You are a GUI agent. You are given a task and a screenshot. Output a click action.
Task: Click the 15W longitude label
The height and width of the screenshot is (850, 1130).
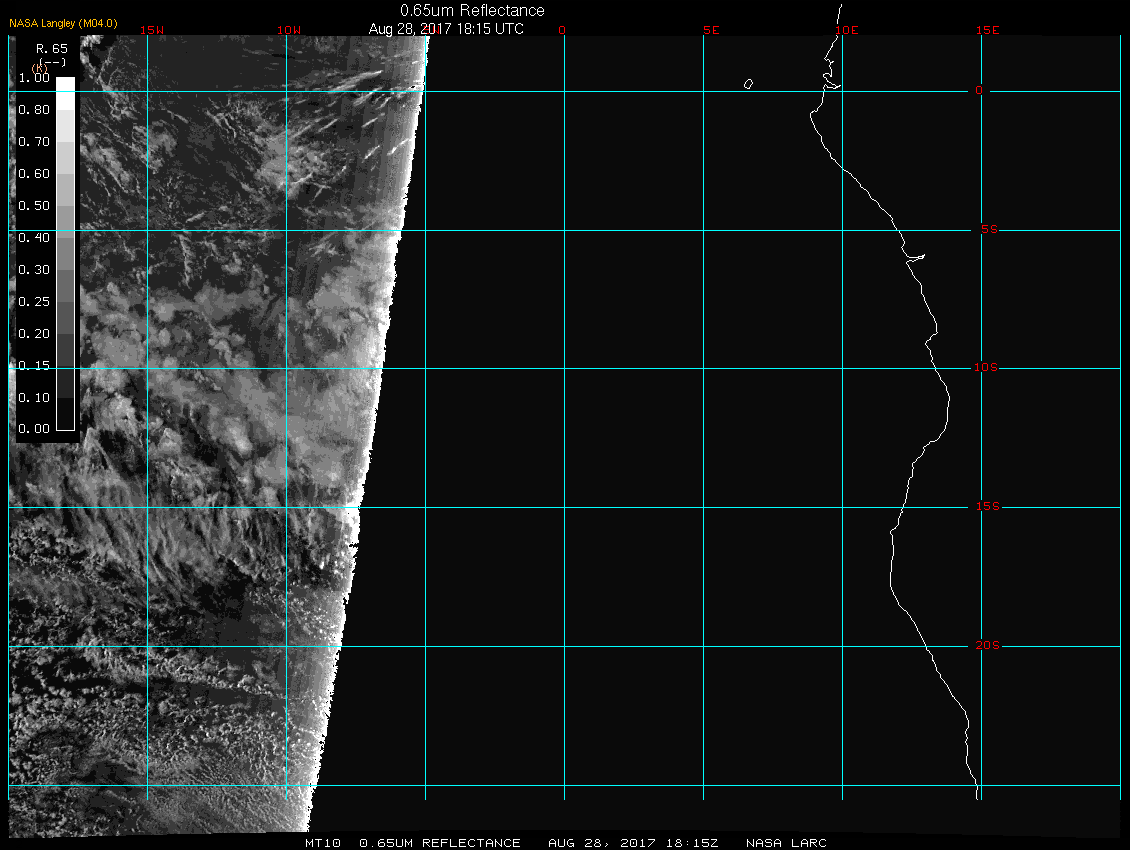coord(151,30)
